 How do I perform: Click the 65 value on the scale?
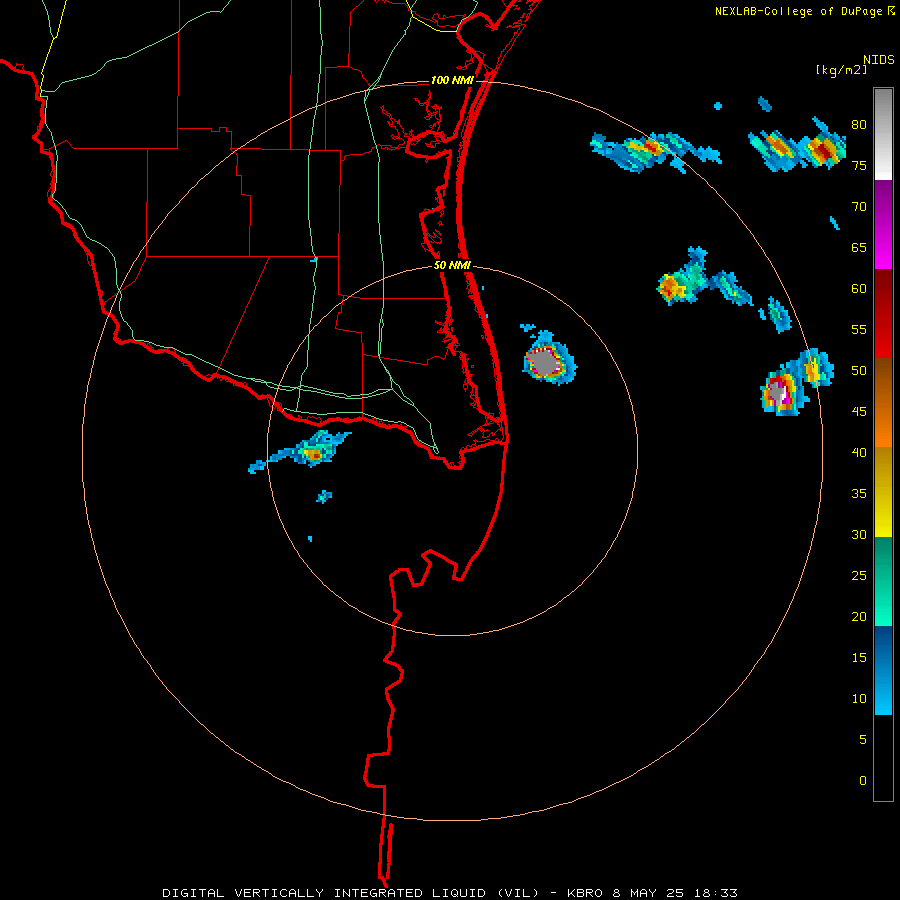pyautogui.click(x=859, y=247)
